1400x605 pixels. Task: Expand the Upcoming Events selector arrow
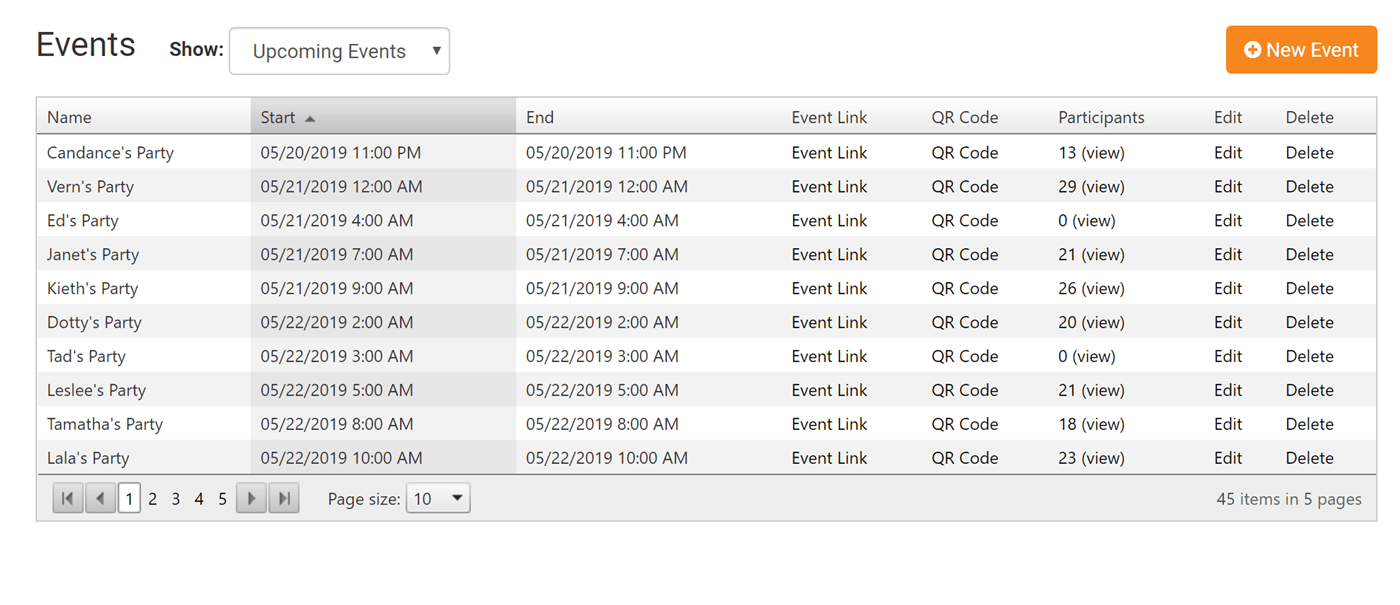pyautogui.click(x=434, y=50)
